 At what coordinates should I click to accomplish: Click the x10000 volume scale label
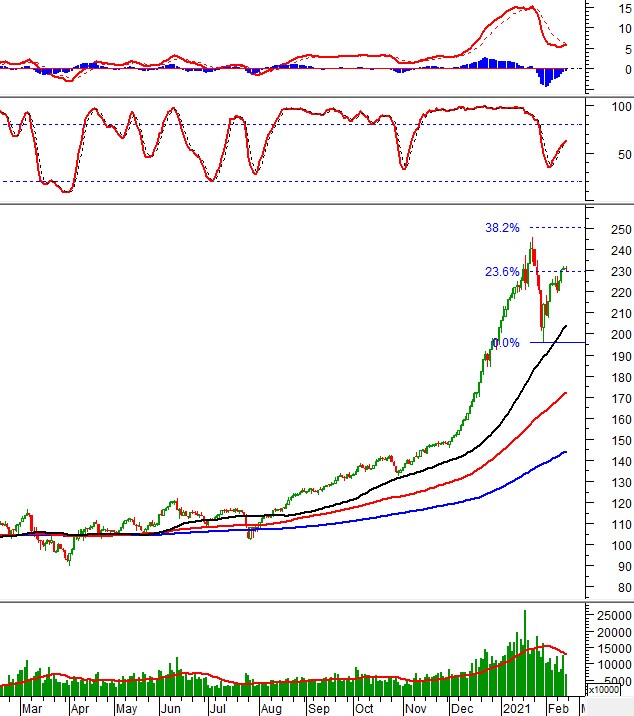(x=603, y=690)
